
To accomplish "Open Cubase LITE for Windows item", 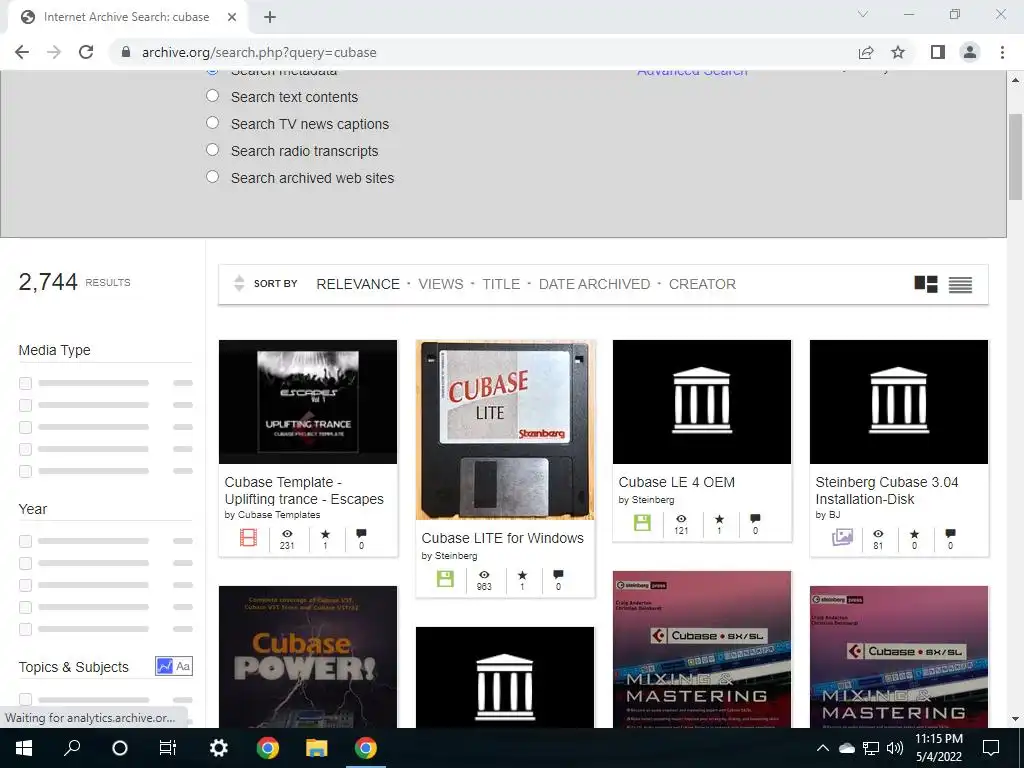I will tap(502, 538).
